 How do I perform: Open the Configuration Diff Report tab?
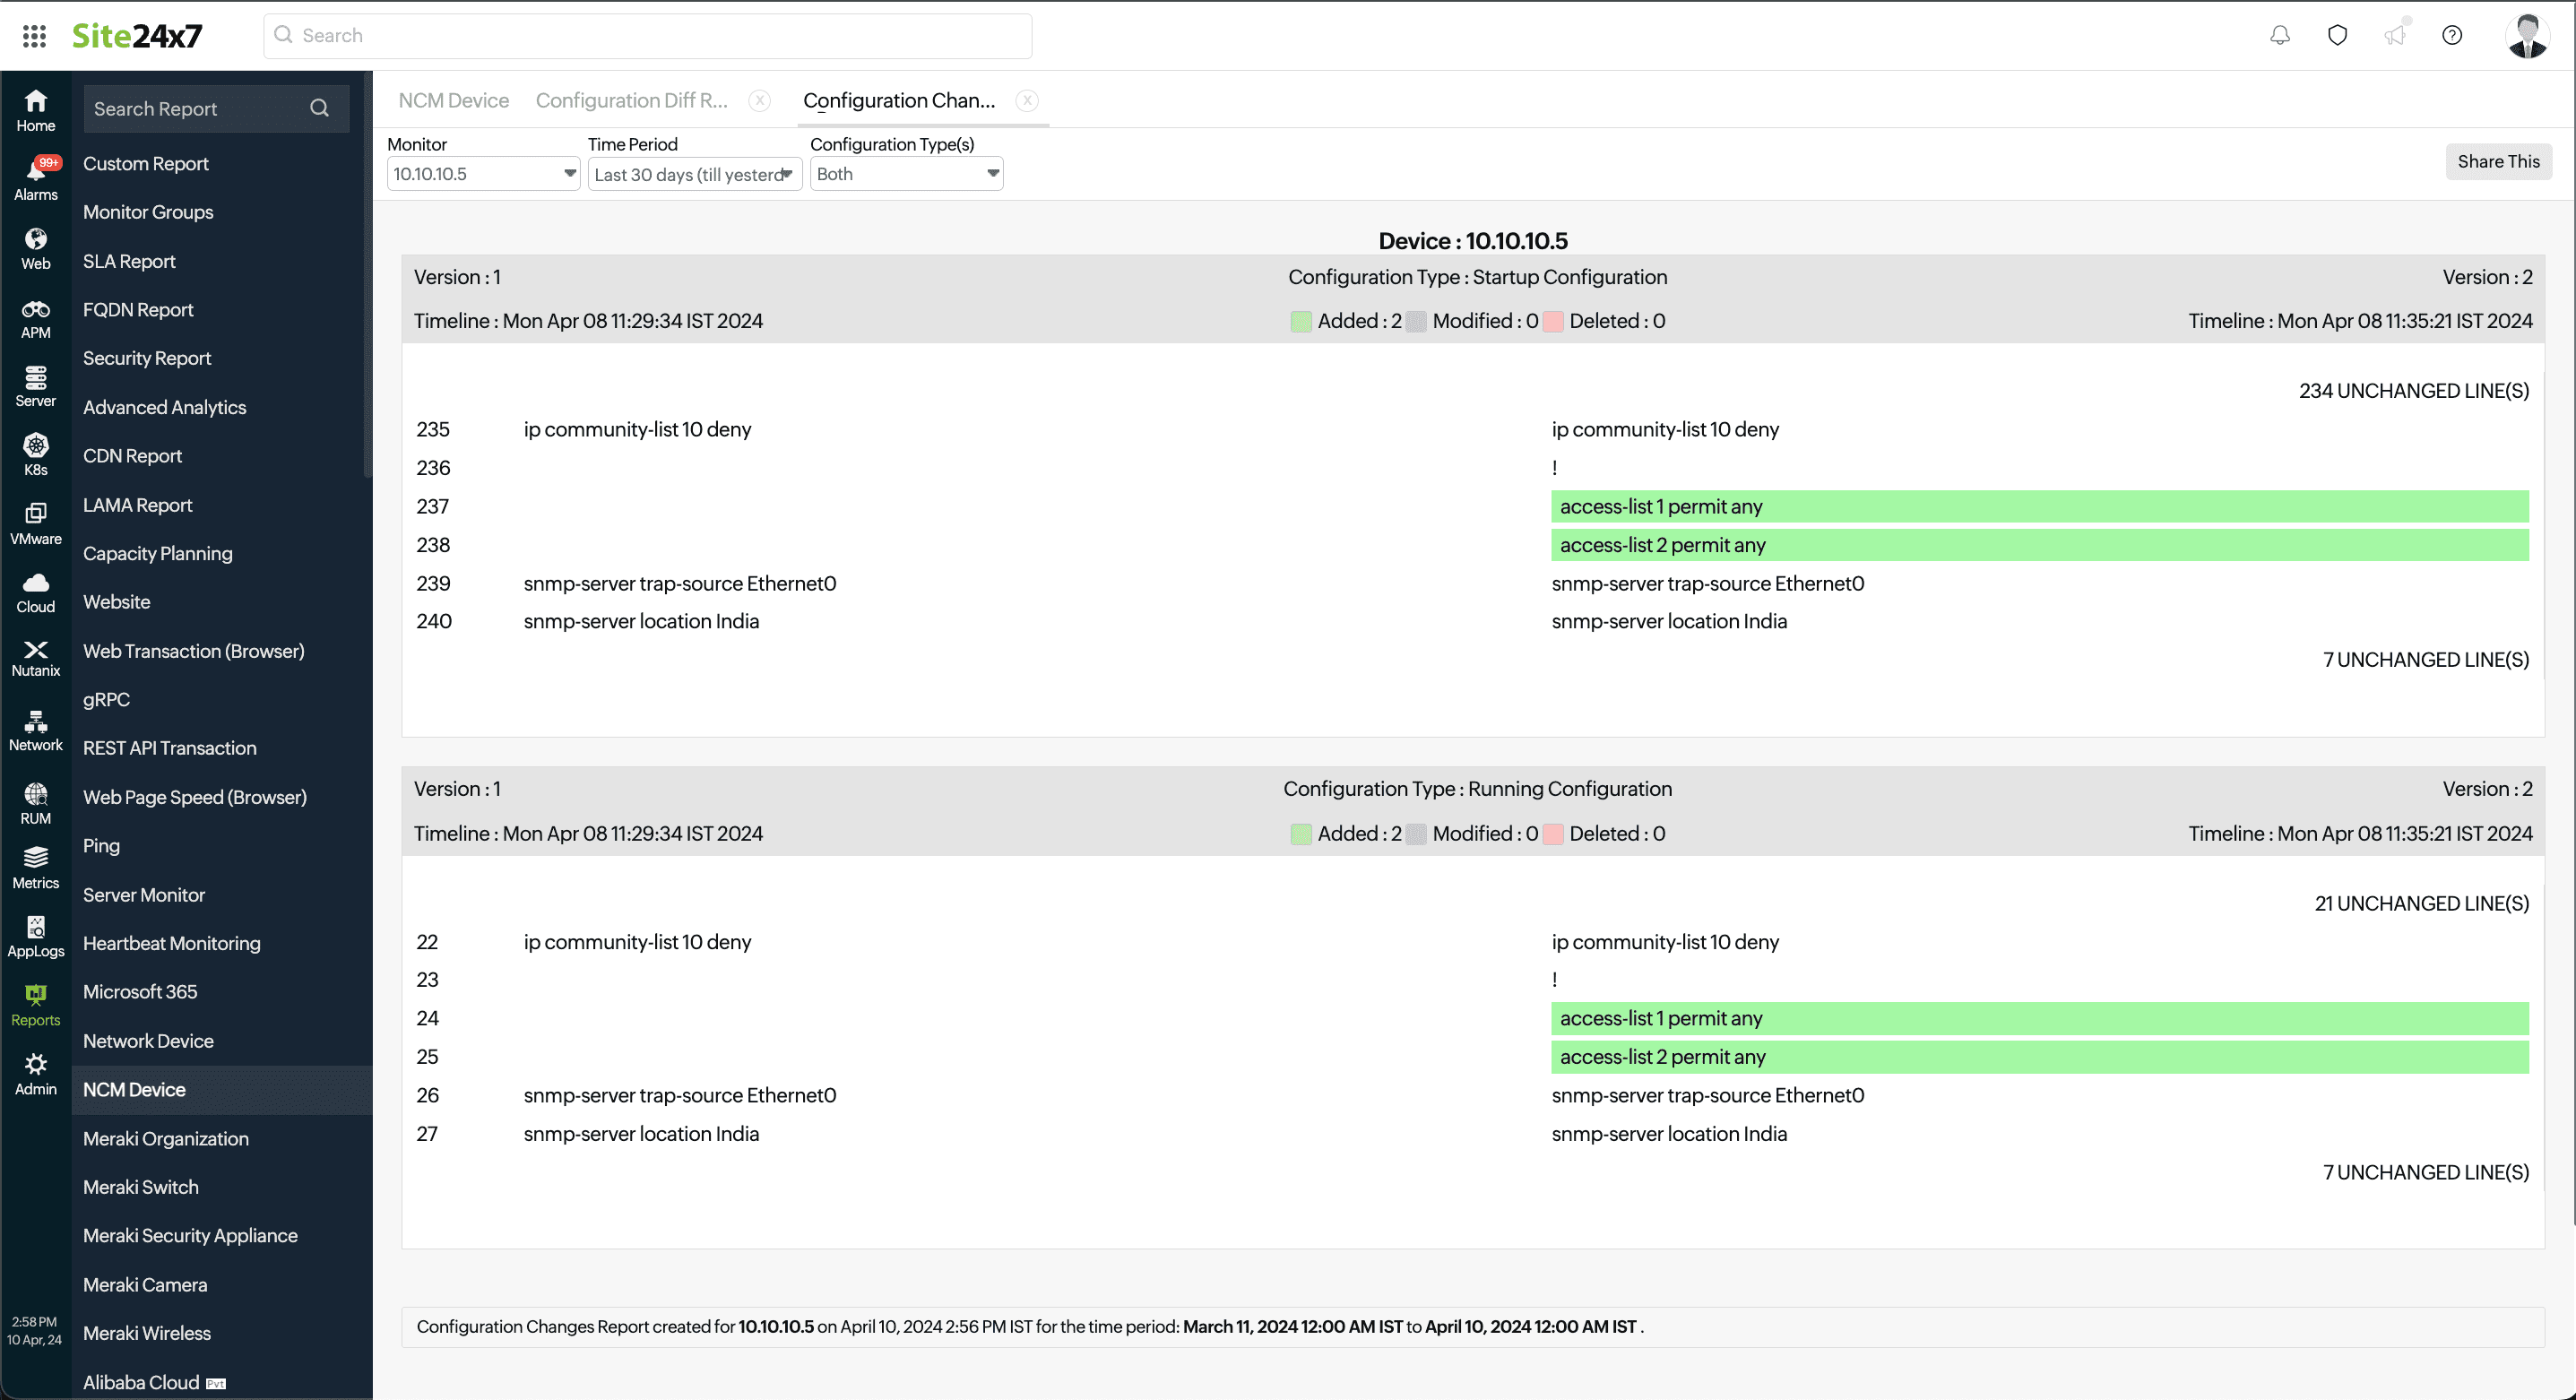point(632,100)
